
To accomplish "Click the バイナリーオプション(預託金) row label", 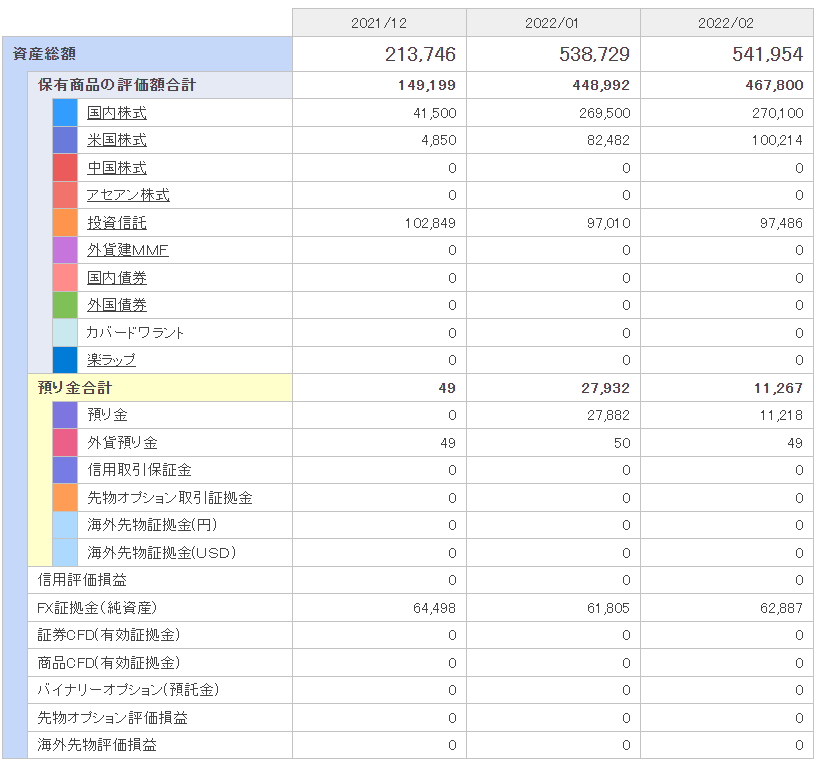I will pyautogui.click(x=128, y=690).
